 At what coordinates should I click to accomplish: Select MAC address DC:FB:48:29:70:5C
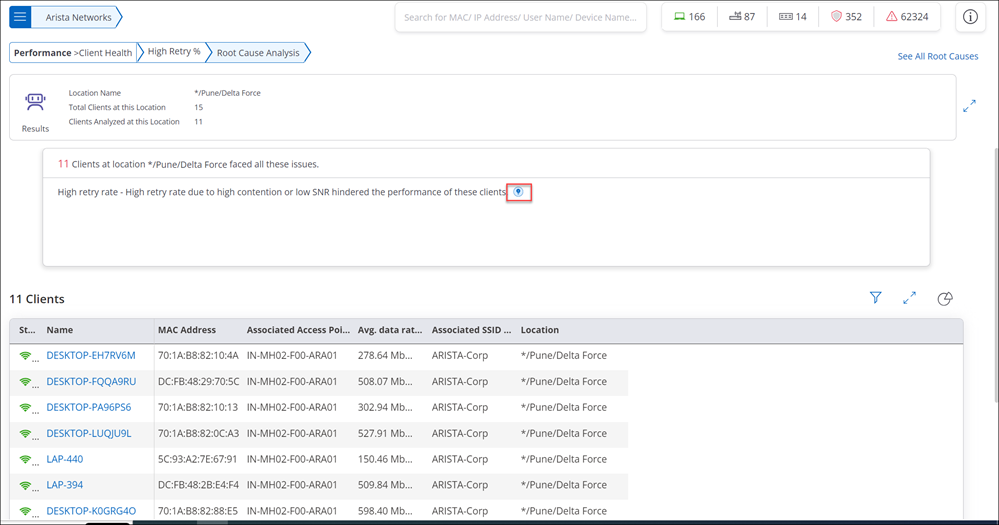[198, 382]
